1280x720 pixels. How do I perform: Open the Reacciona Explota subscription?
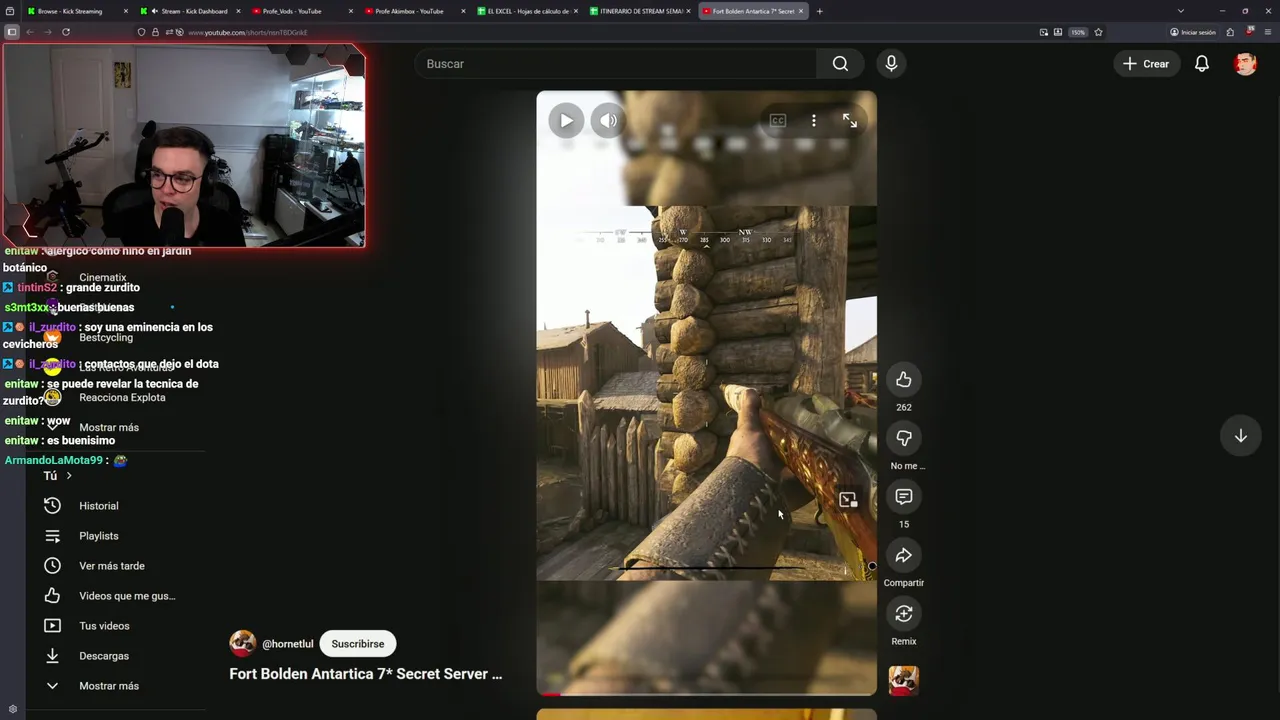click(122, 398)
